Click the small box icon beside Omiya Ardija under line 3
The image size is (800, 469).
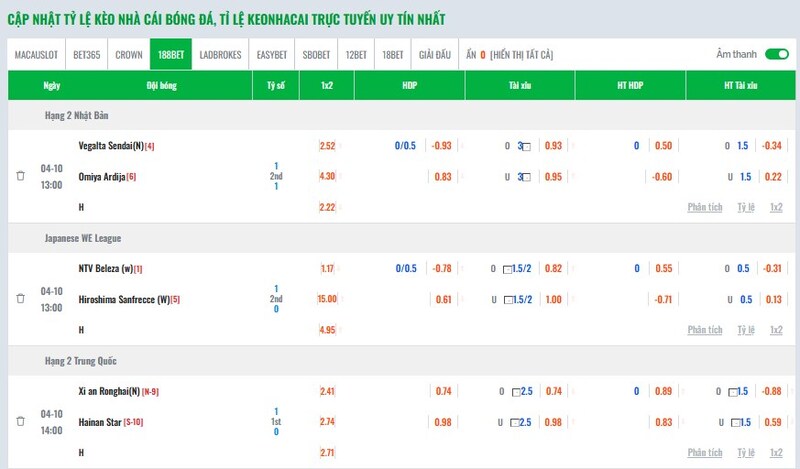(x=527, y=177)
